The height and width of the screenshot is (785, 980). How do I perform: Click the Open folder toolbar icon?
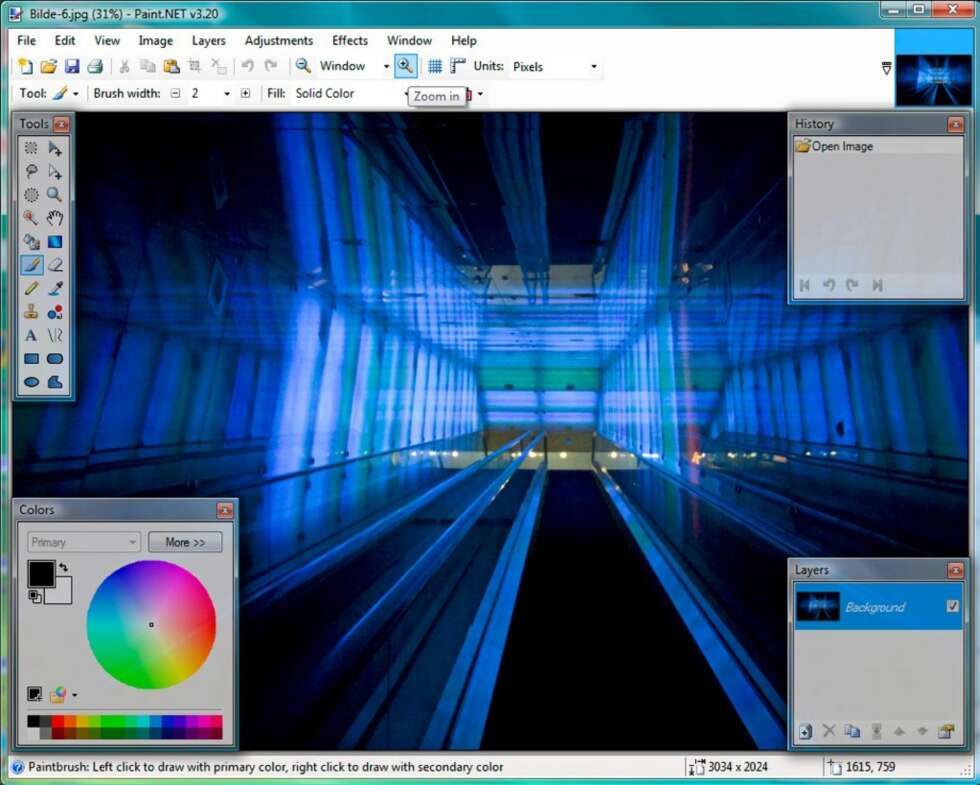(x=49, y=66)
